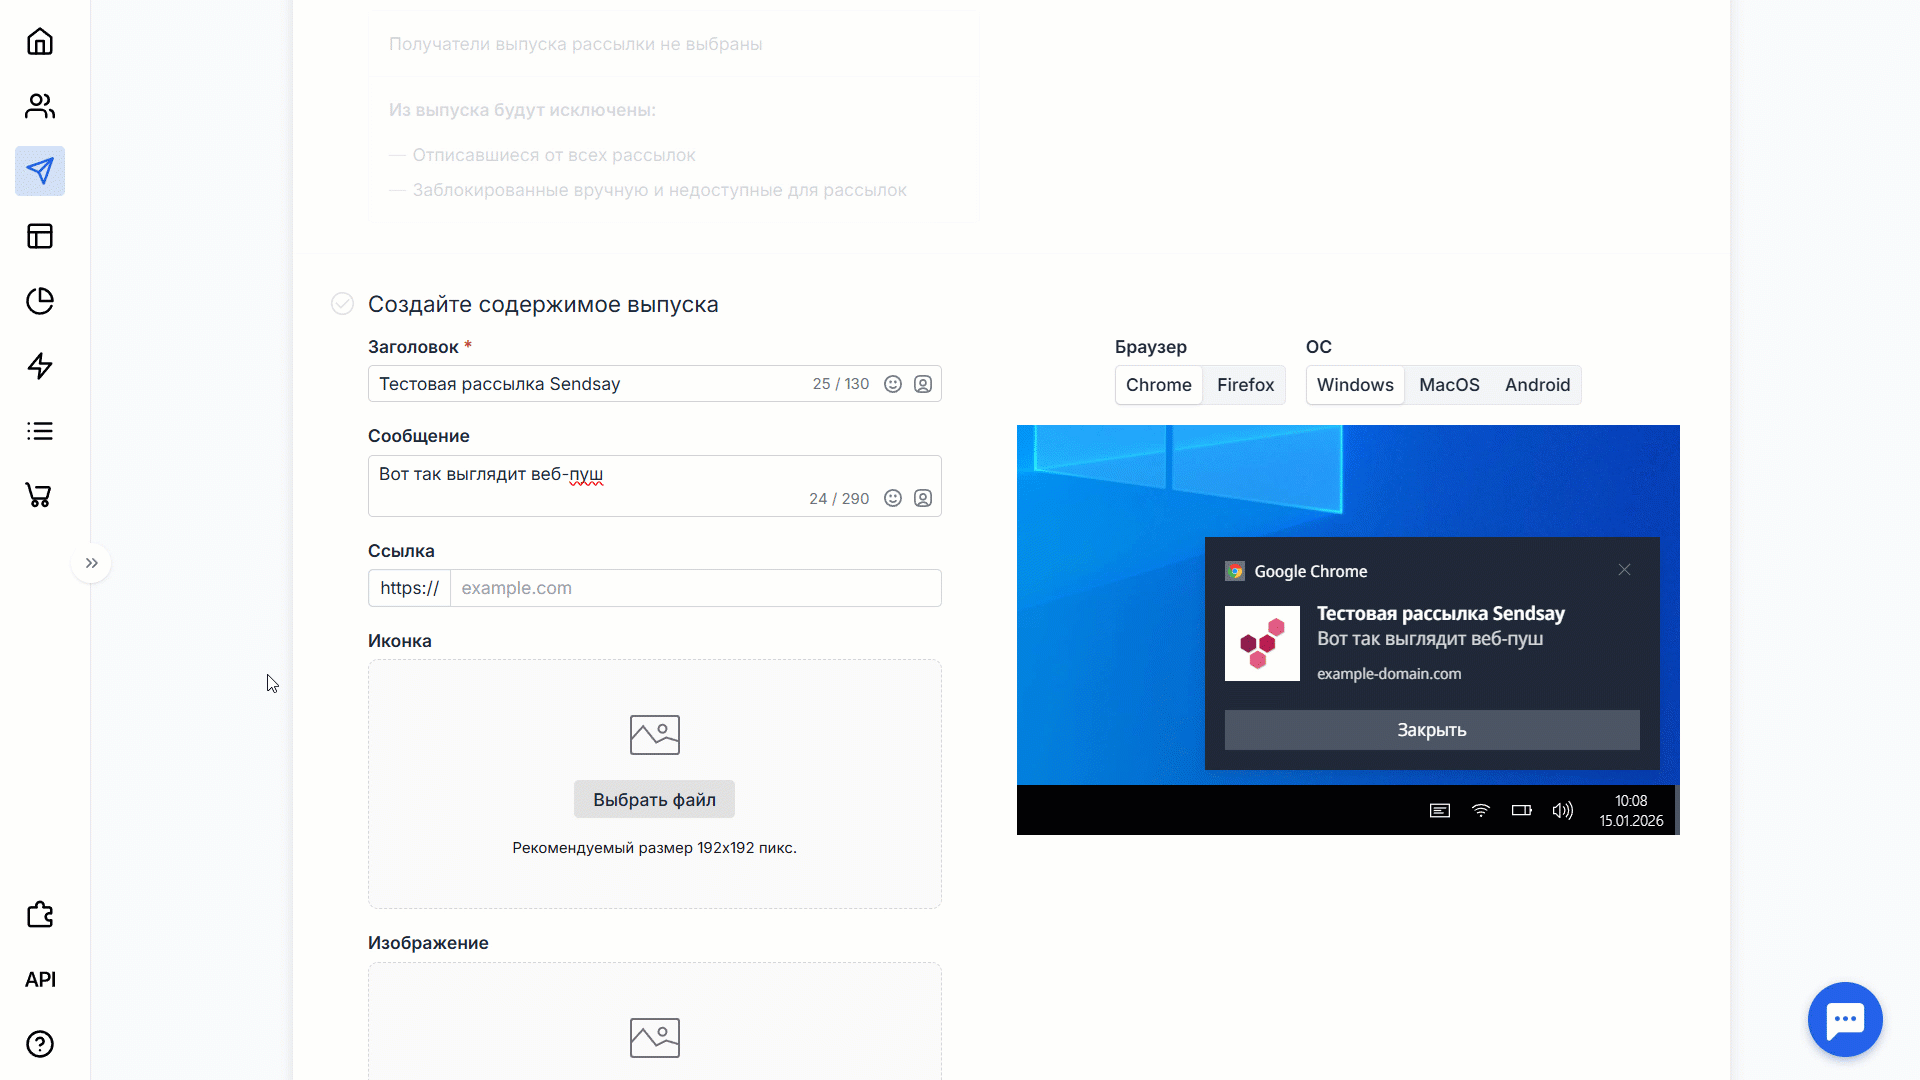Select the paper plane campaigns icon
Screen dimensions: 1920x1080
point(40,171)
